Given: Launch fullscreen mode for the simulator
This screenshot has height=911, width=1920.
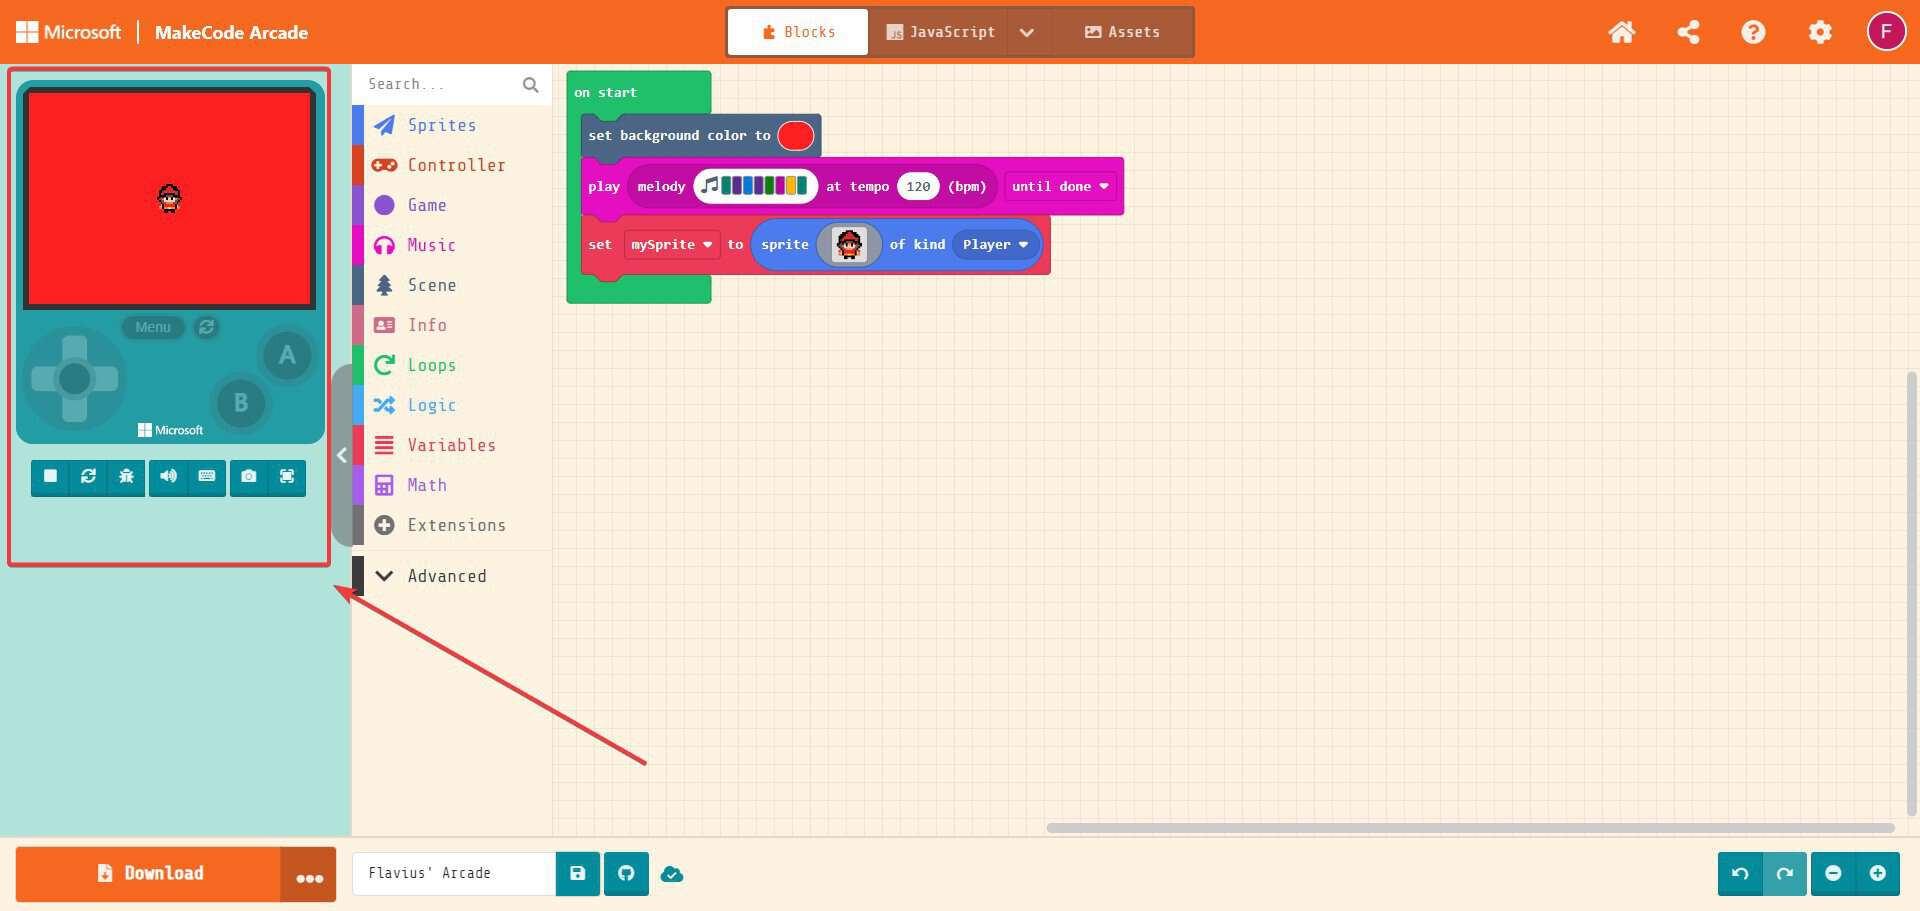Looking at the screenshot, I should tap(287, 477).
